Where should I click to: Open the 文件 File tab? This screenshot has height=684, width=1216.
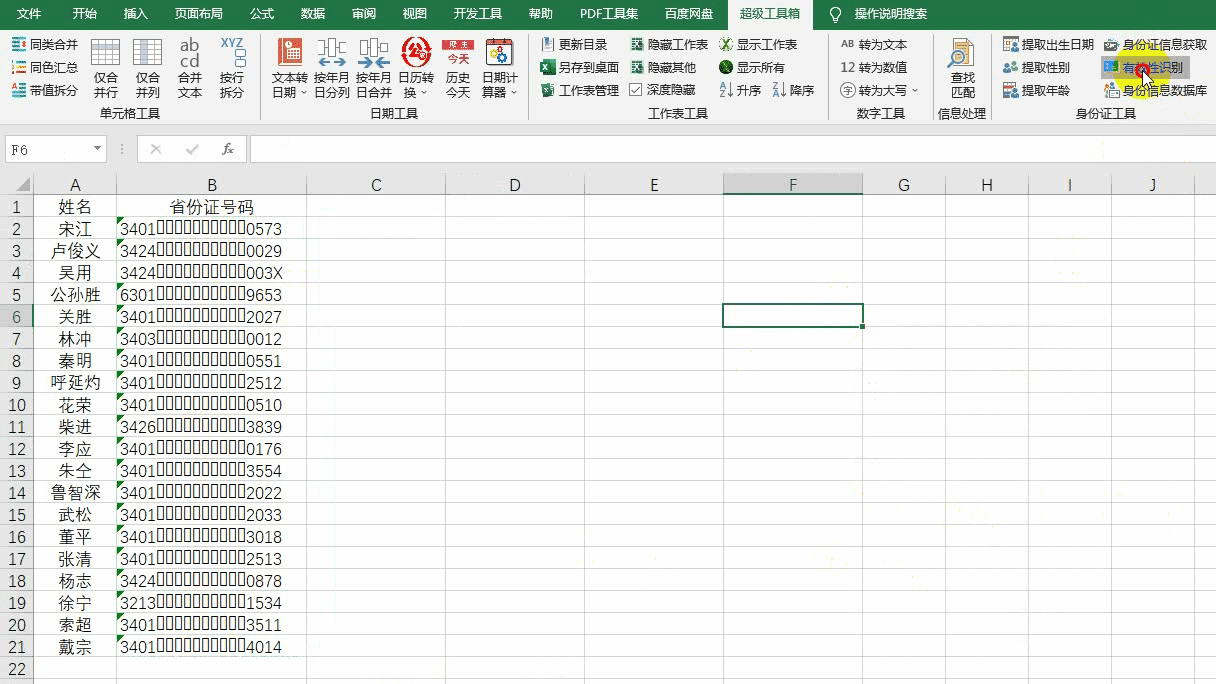click(x=29, y=14)
